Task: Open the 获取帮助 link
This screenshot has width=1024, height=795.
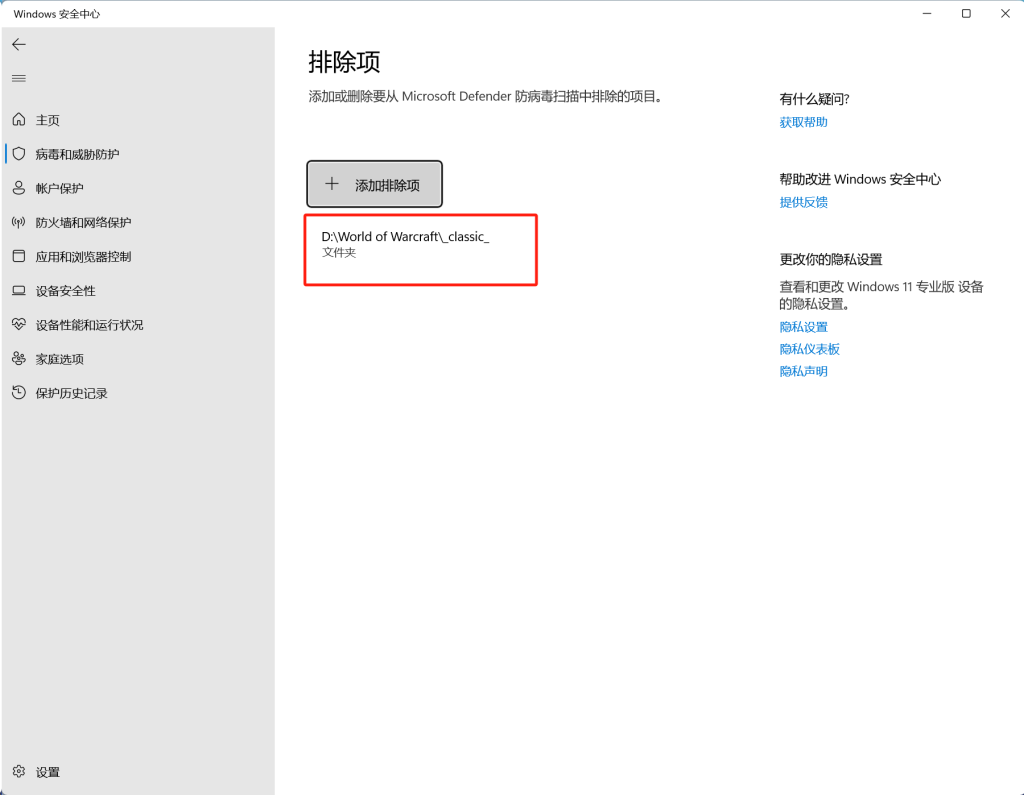Action: pyautogui.click(x=803, y=122)
